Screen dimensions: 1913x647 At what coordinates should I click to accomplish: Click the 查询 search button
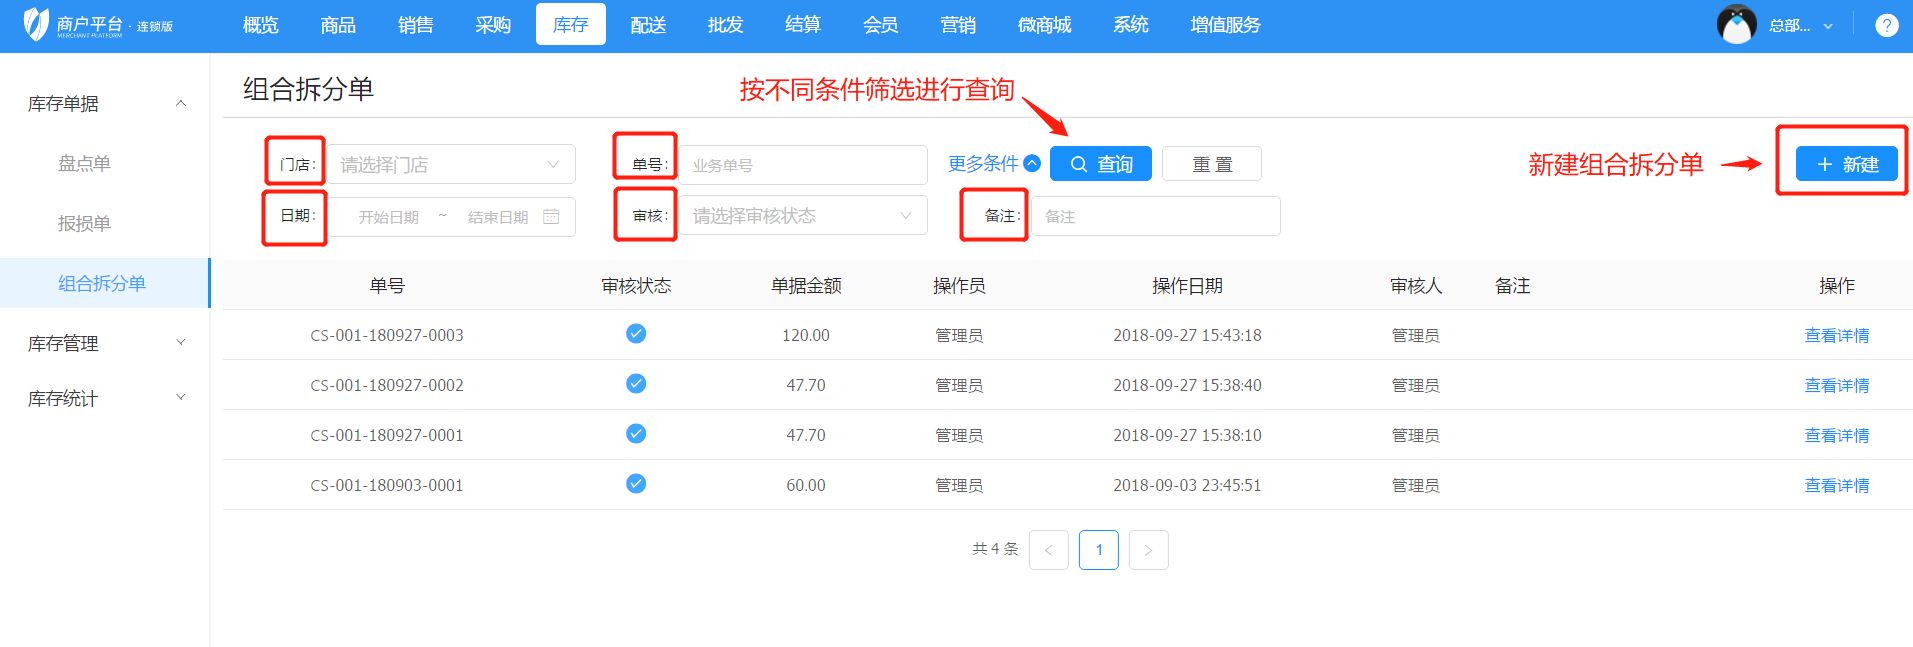[x=1100, y=164]
